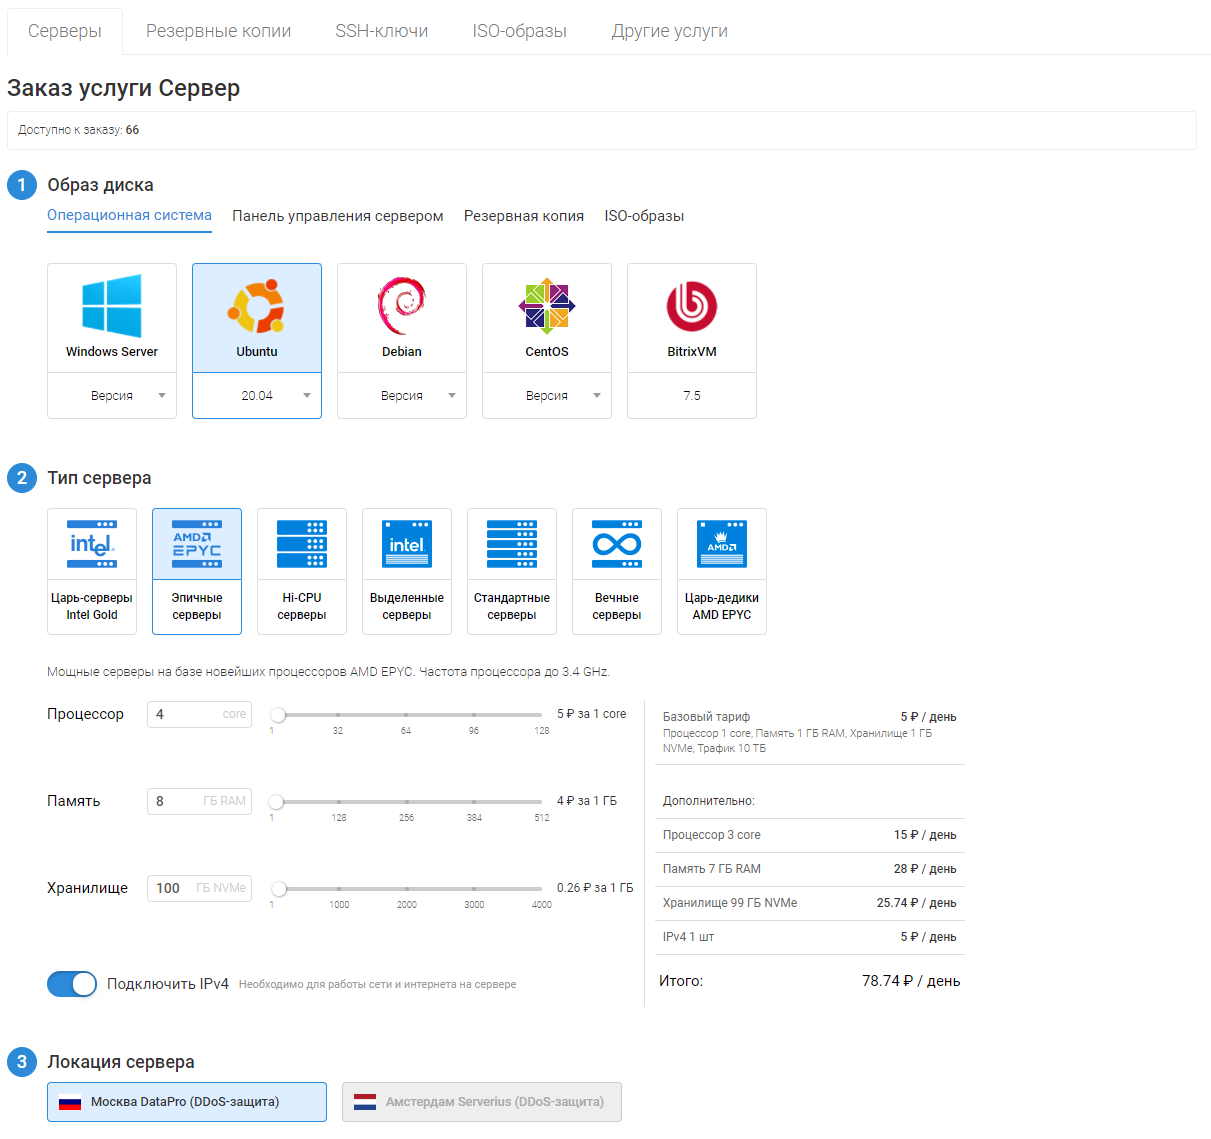Choose the Debian operating system icon

[x=402, y=306]
